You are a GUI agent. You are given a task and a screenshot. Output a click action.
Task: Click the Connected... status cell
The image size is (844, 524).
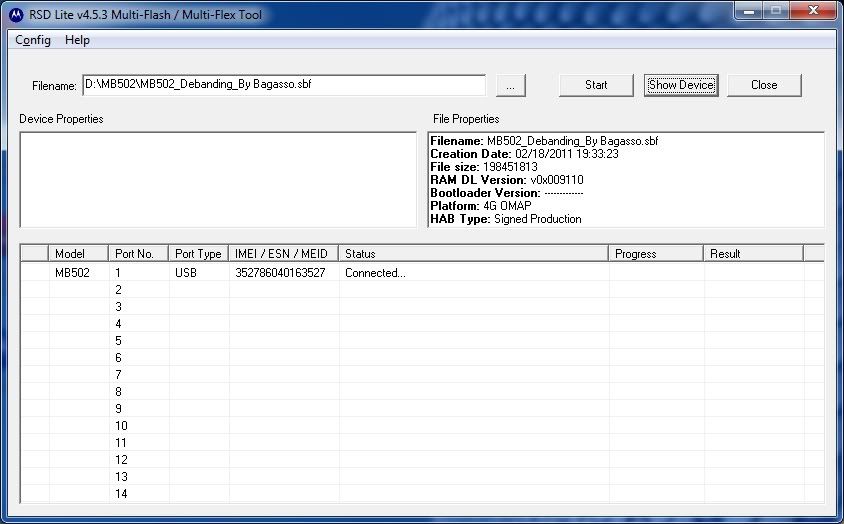tap(375, 273)
